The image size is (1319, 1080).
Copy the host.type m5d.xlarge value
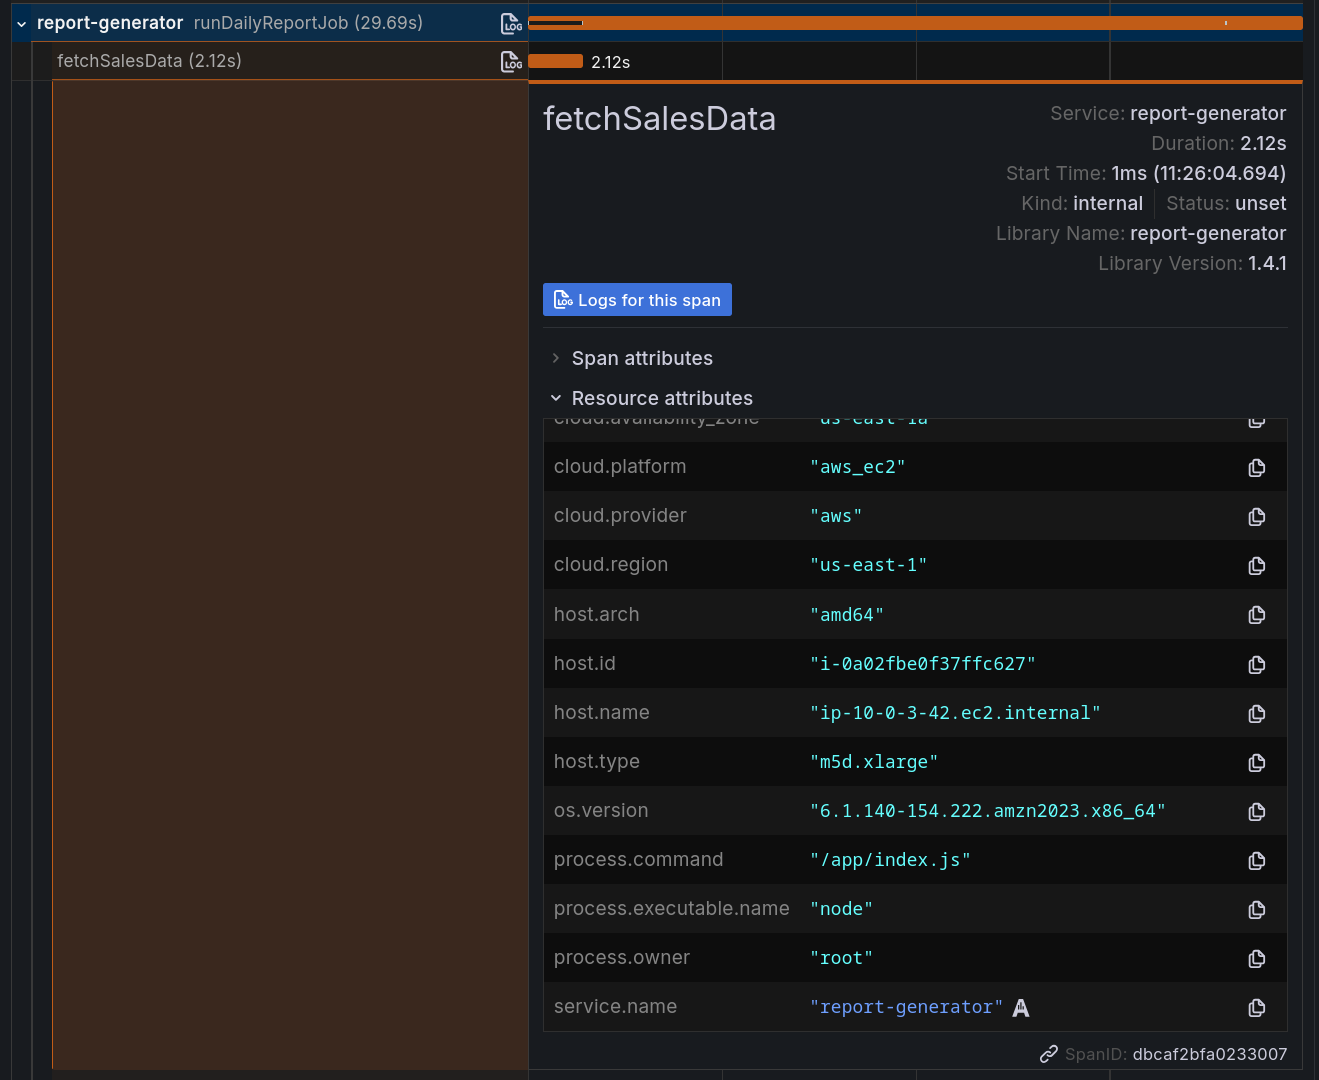coord(1257,763)
